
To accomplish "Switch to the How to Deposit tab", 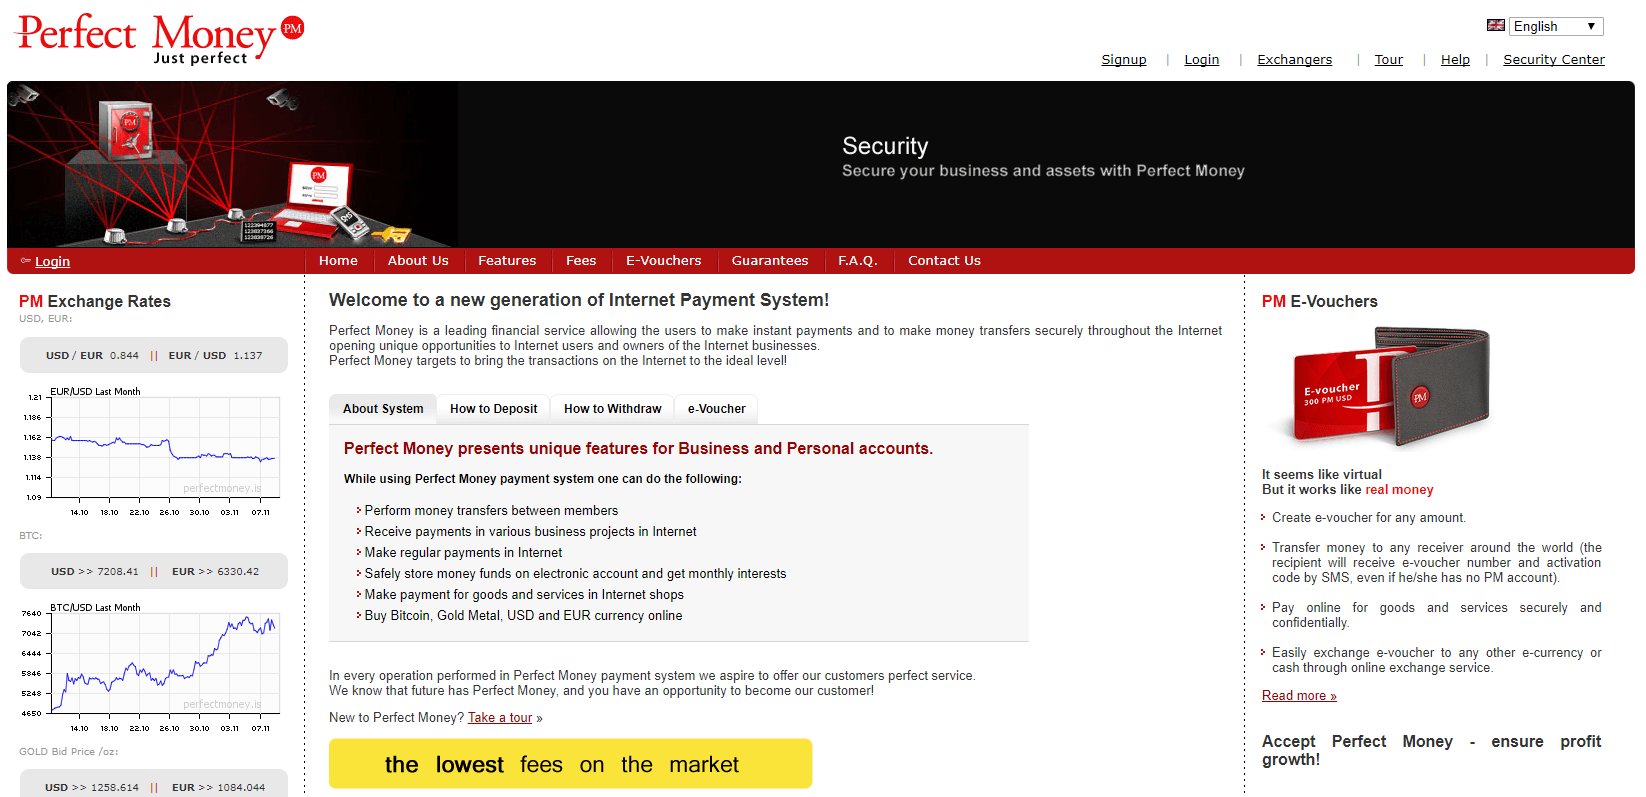I will pyautogui.click(x=493, y=409).
